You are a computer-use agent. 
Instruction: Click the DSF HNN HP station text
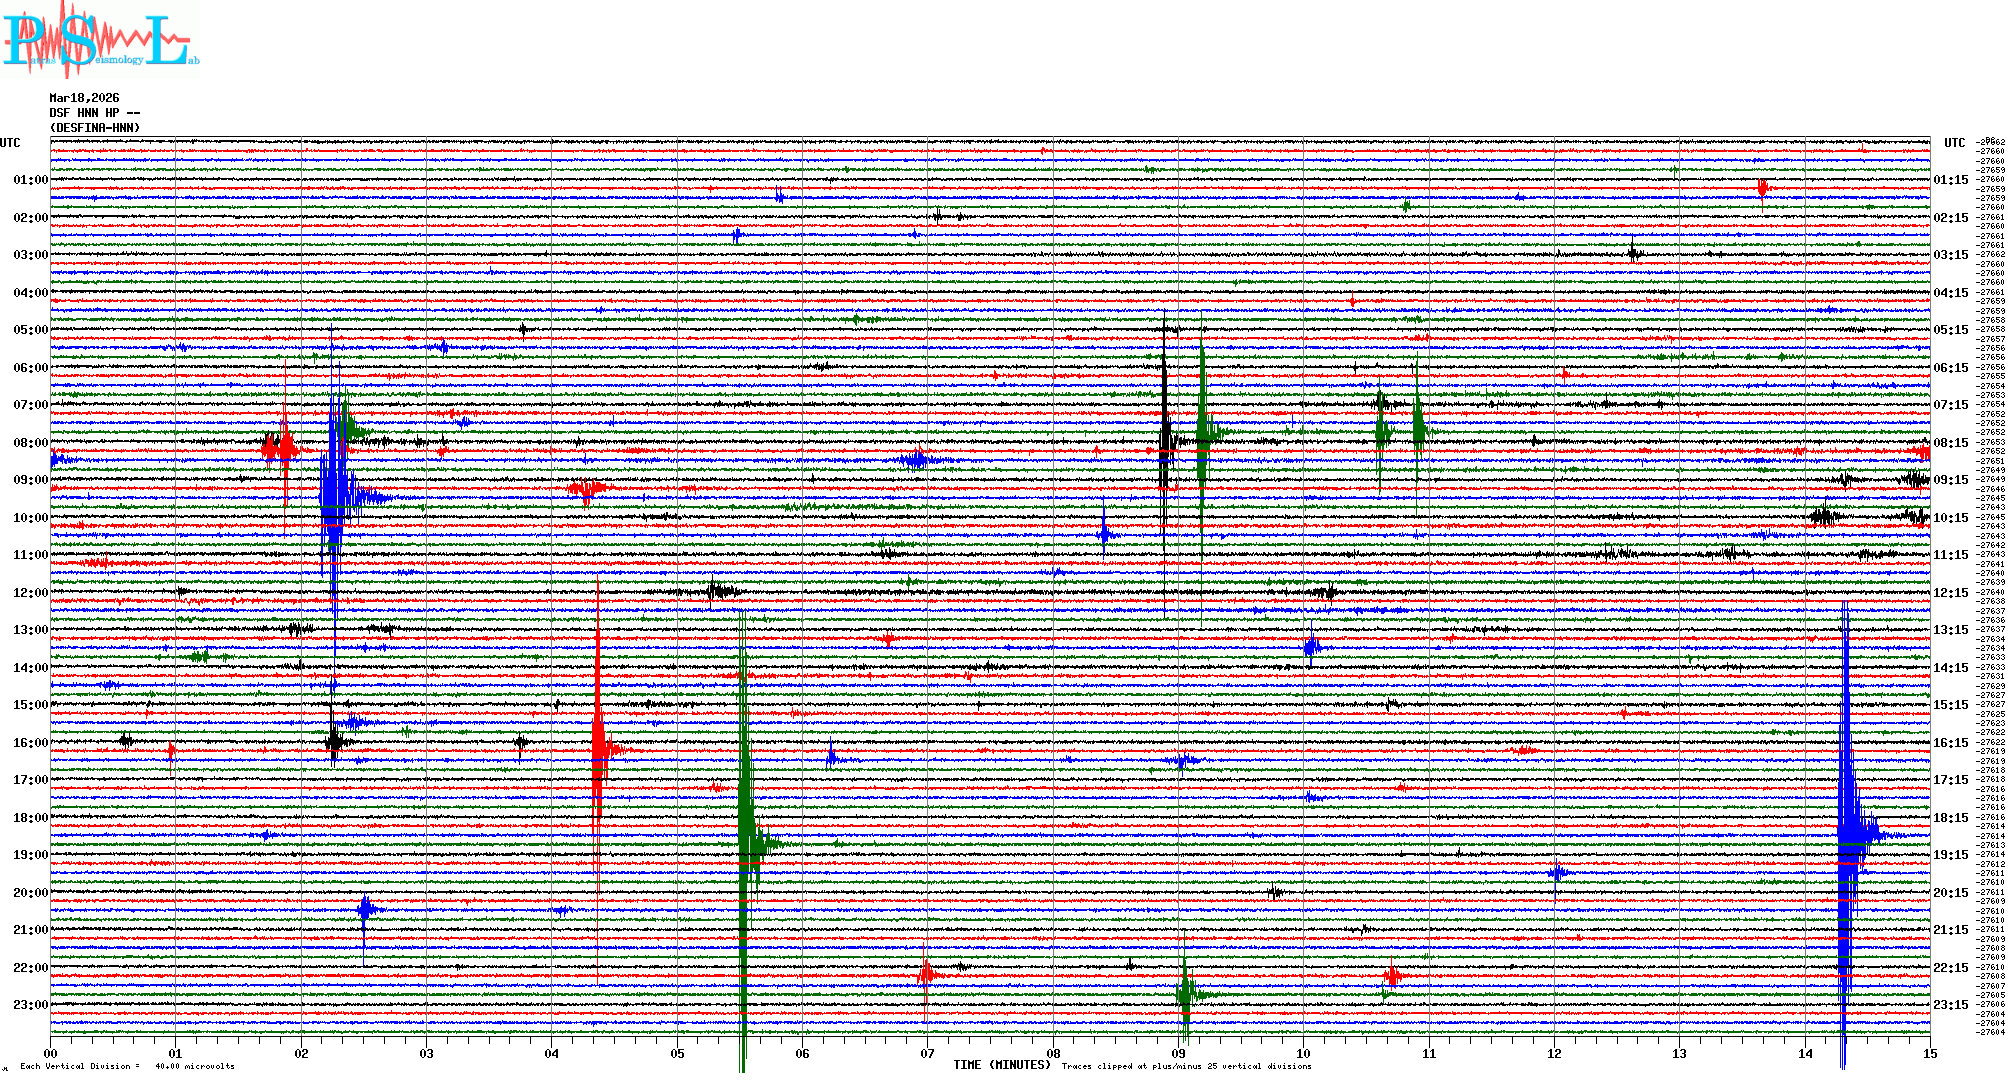[94, 113]
